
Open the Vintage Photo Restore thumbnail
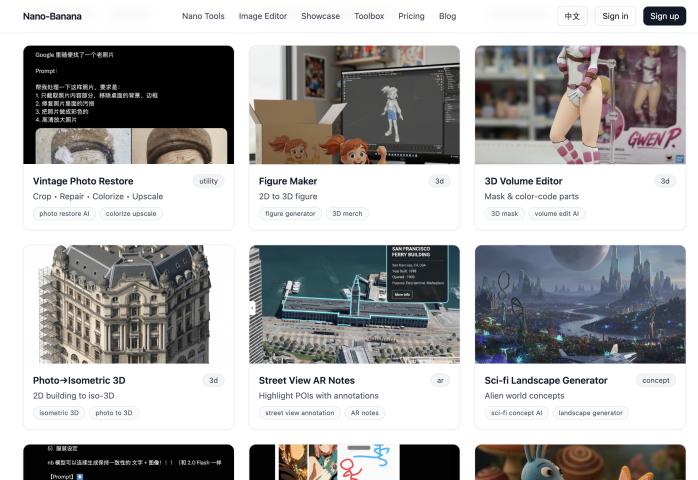pyautogui.click(x=128, y=105)
